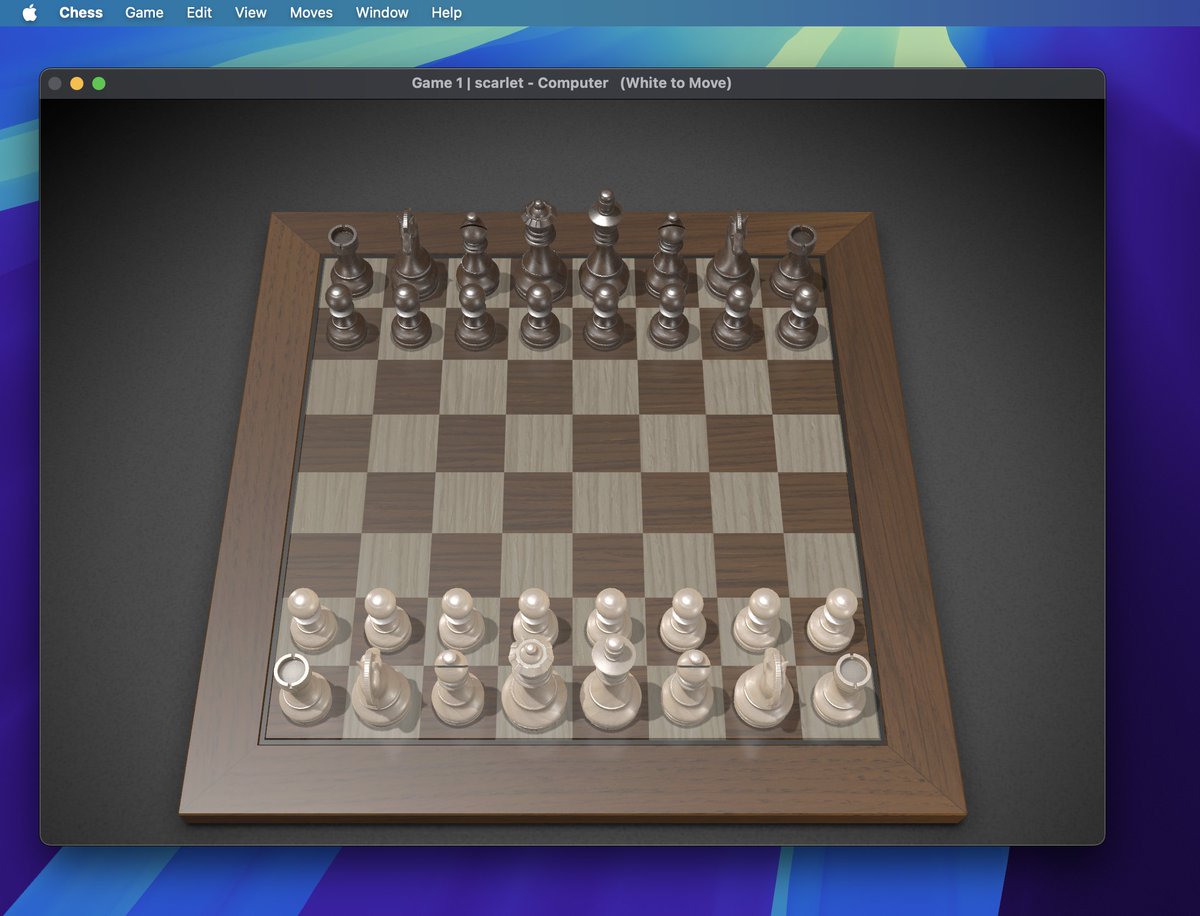Select the white knight on b1
1200x916 pixels.
click(380, 690)
